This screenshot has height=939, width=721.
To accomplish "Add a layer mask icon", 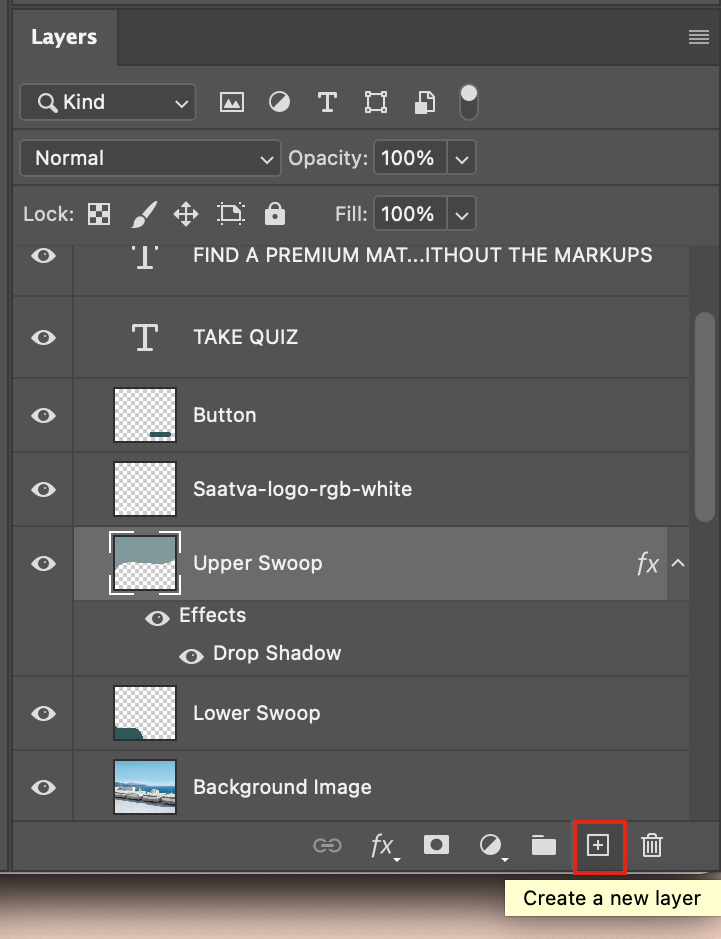I will tap(436, 845).
